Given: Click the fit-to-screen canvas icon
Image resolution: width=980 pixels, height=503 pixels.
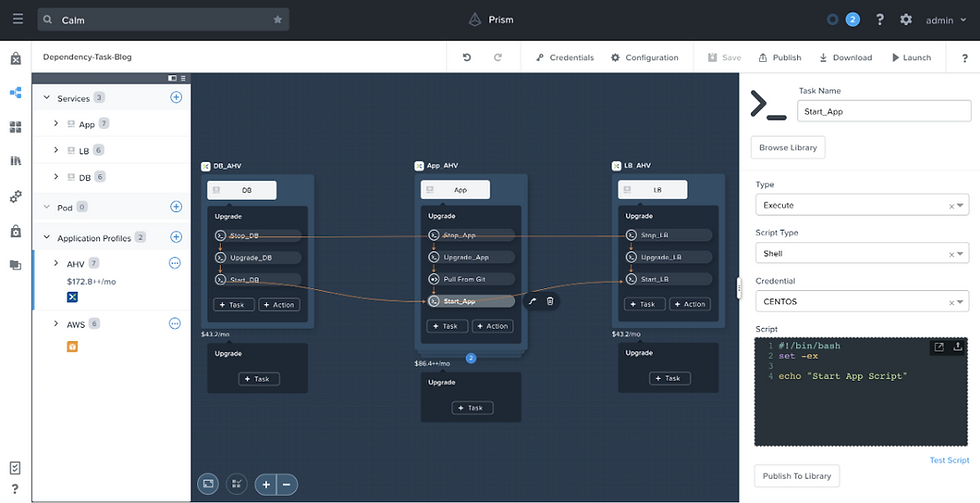Looking at the screenshot, I should (208, 484).
